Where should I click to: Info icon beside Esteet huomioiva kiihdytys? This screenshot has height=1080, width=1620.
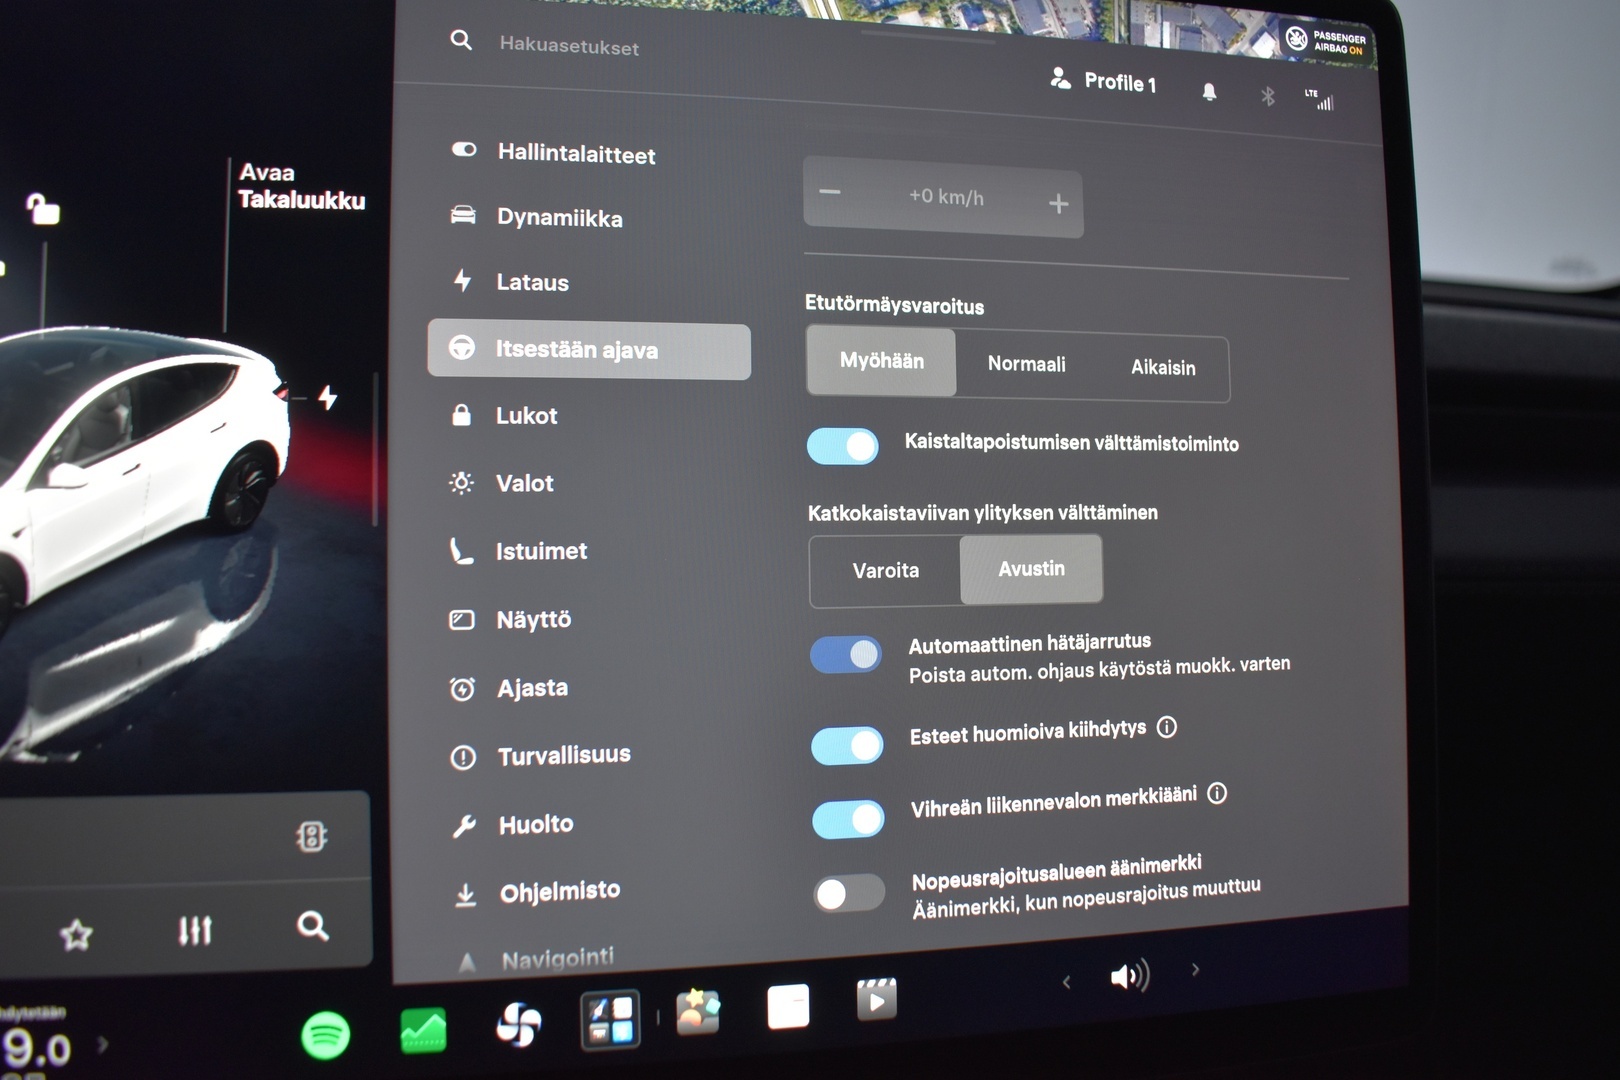(1167, 727)
